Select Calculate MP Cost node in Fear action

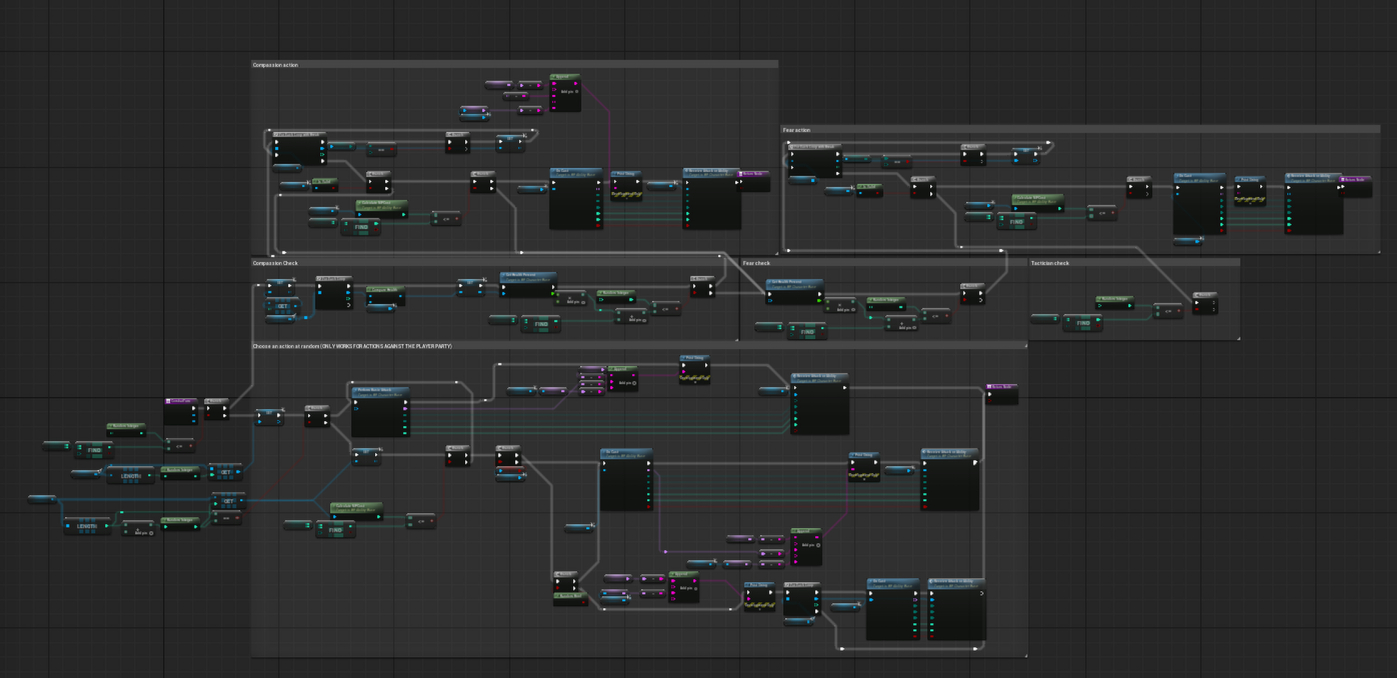tap(1037, 198)
